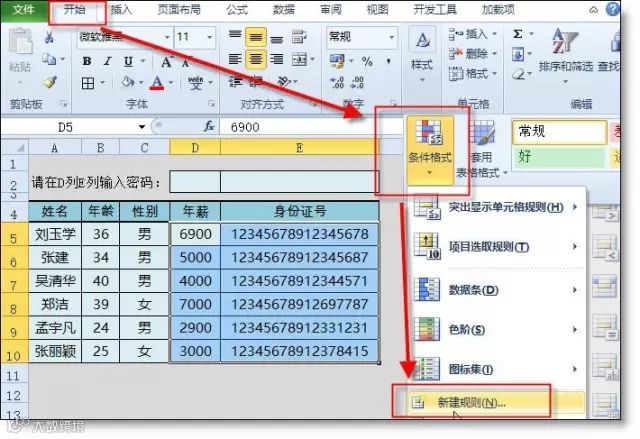Screen dimensions: 640x439
Task: Click the Bottom Align icon
Action: click(x=277, y=38)
